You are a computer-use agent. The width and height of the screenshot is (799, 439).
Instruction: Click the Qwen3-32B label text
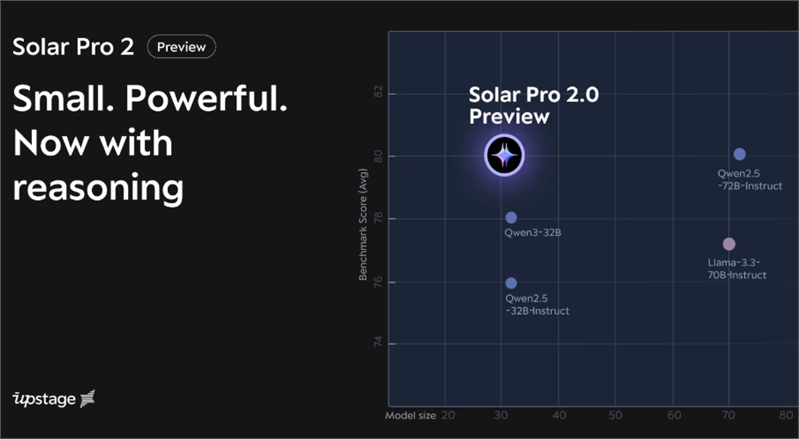click(x=532, y=233)
